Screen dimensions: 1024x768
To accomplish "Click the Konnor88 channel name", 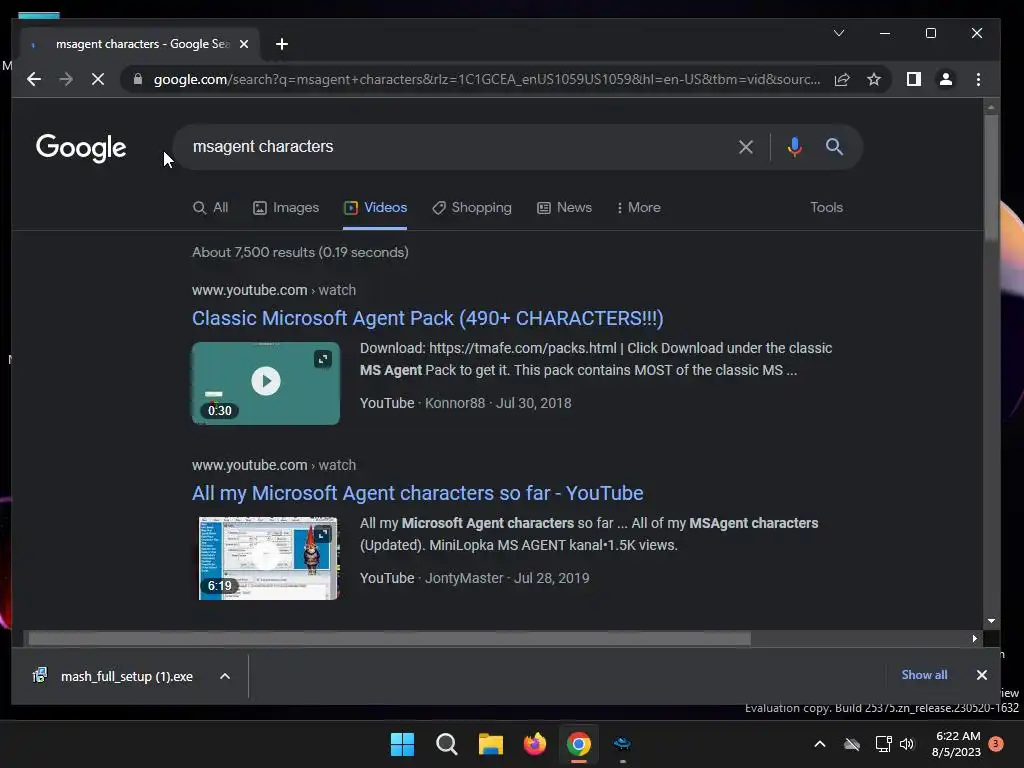I will click(455, 403).
